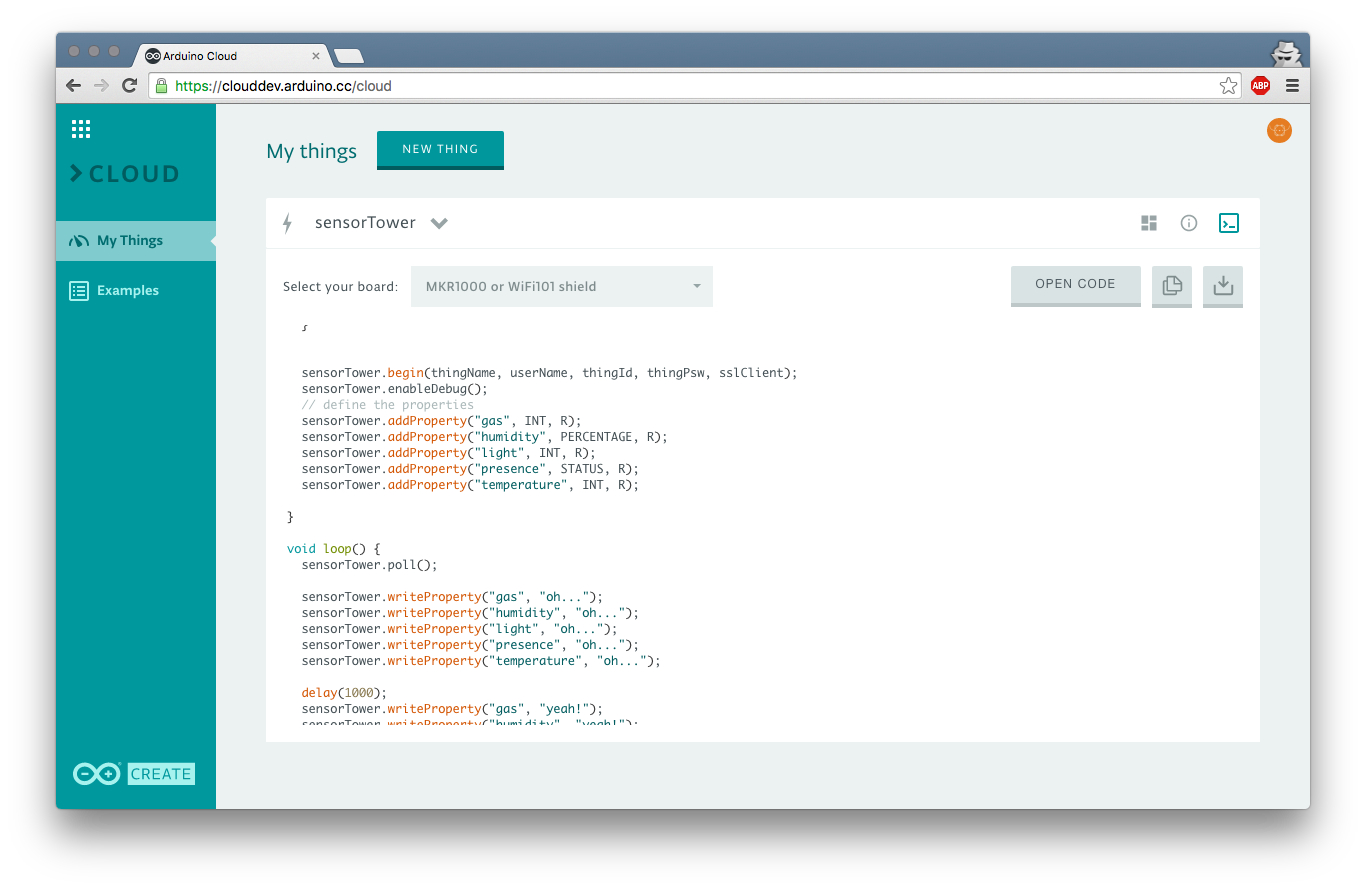Viewport: 1366px width, 889px height.
Task: Open the apps grid icon in sidebar
Action: (x=81, y=129)
